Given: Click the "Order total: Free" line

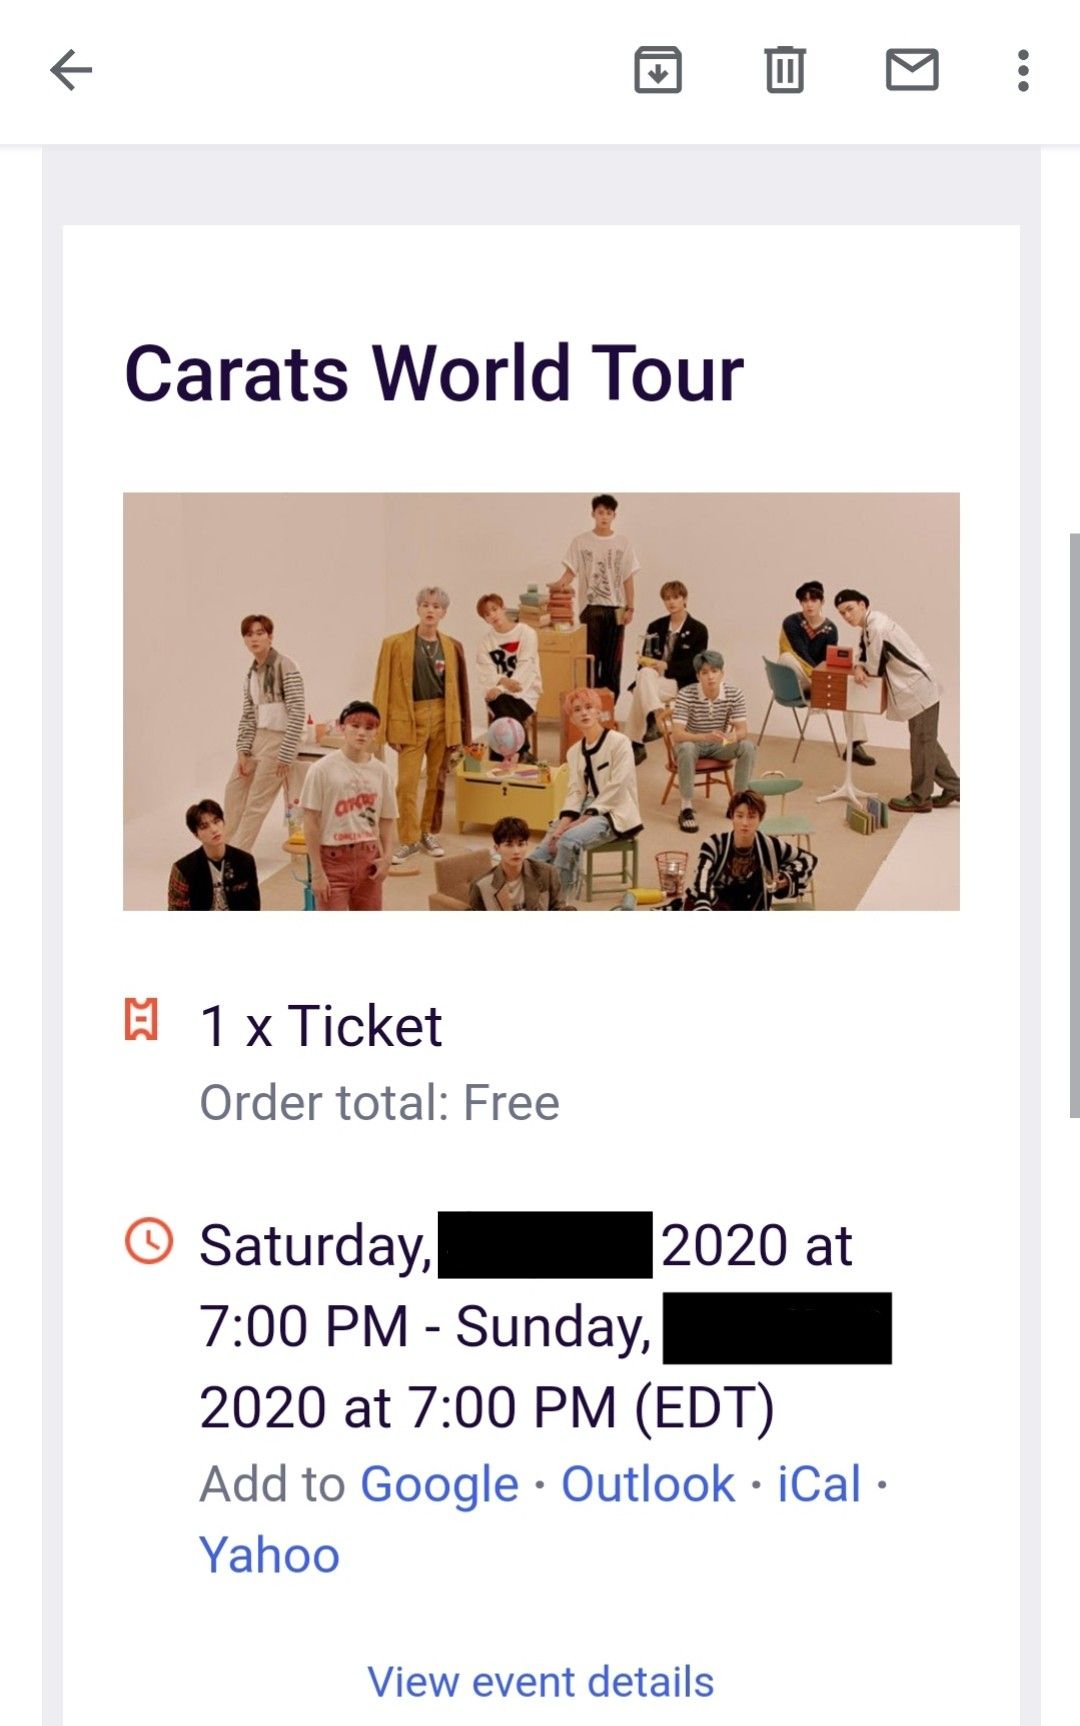Looking at the screenshot, I should [x=379, y=1103].
